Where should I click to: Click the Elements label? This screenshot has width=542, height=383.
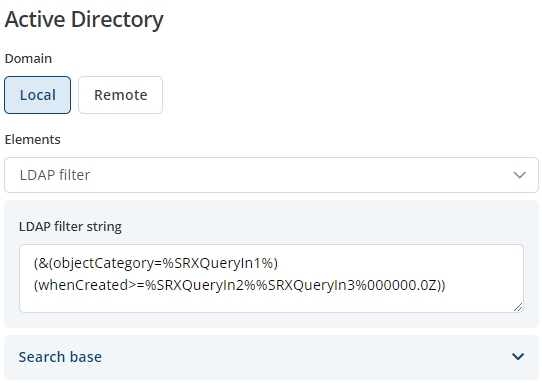pos(32,140)
